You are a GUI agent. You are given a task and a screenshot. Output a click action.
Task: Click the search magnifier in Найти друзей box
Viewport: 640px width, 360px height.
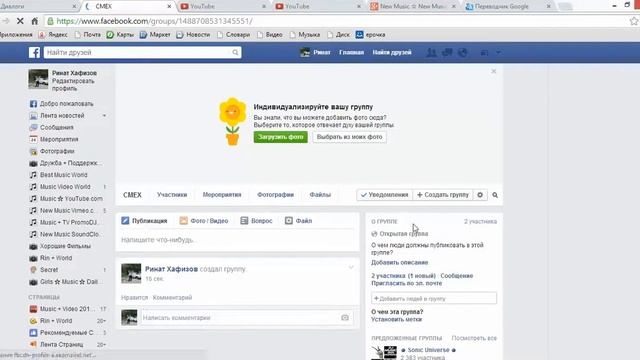click(x=235, y=52)
